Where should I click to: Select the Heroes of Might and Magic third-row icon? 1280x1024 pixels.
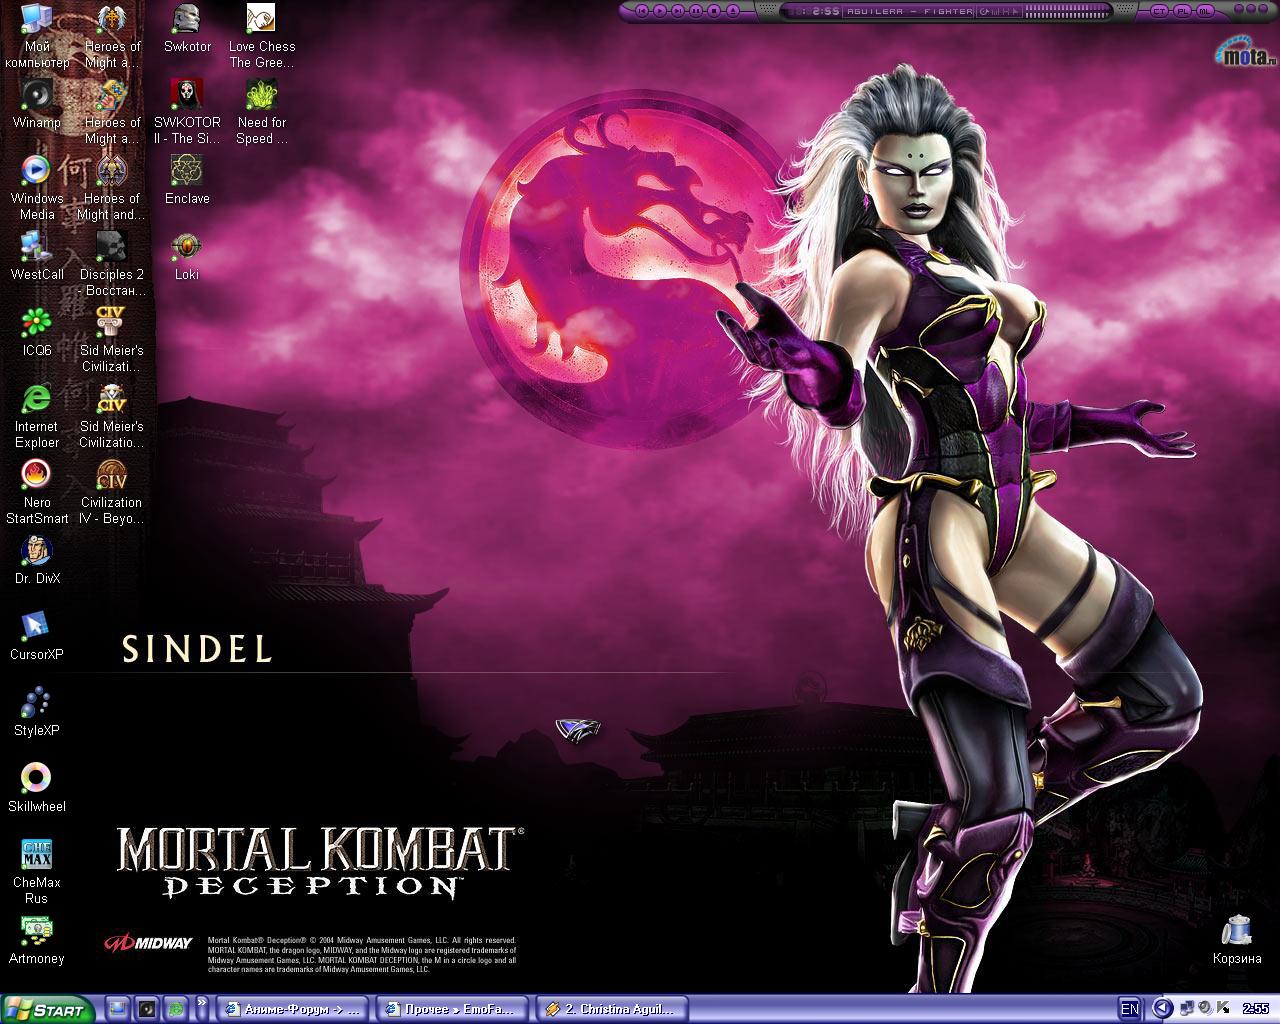tap(112, 188)
